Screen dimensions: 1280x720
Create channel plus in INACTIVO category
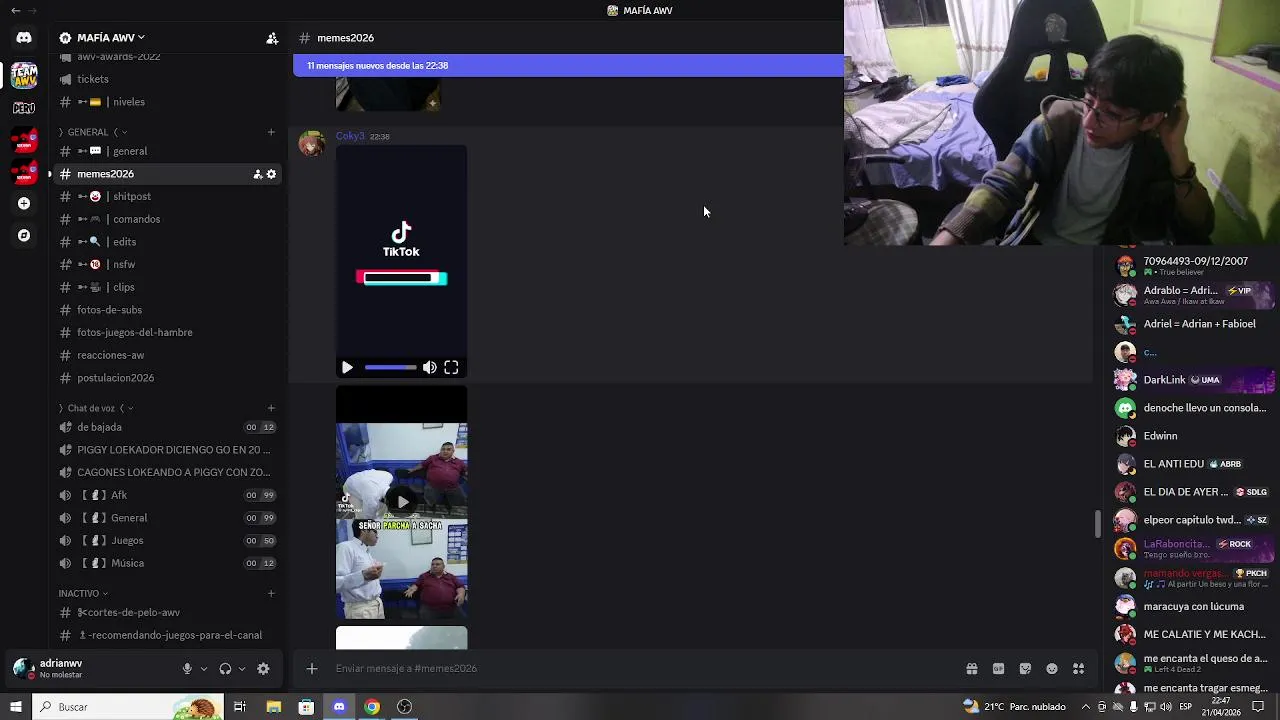271,593
